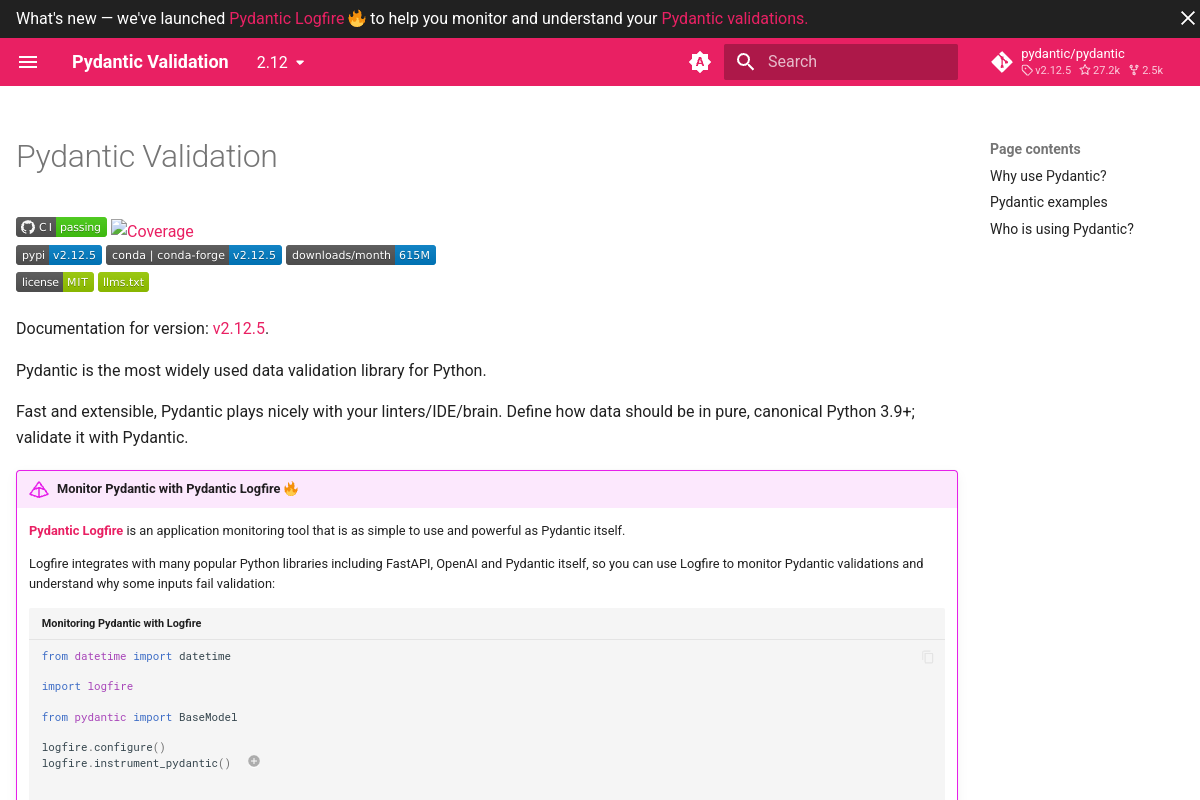1200x800 pixels.
Task: Copy the Logfire code snippet to clipboard
Action: click(928, 657)
